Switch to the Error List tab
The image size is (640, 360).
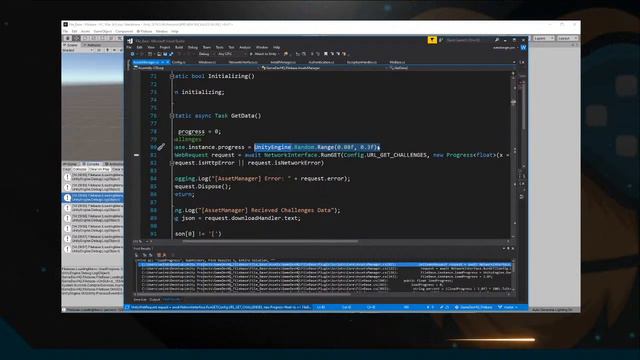pyautogui.click(x=140, y=300)
